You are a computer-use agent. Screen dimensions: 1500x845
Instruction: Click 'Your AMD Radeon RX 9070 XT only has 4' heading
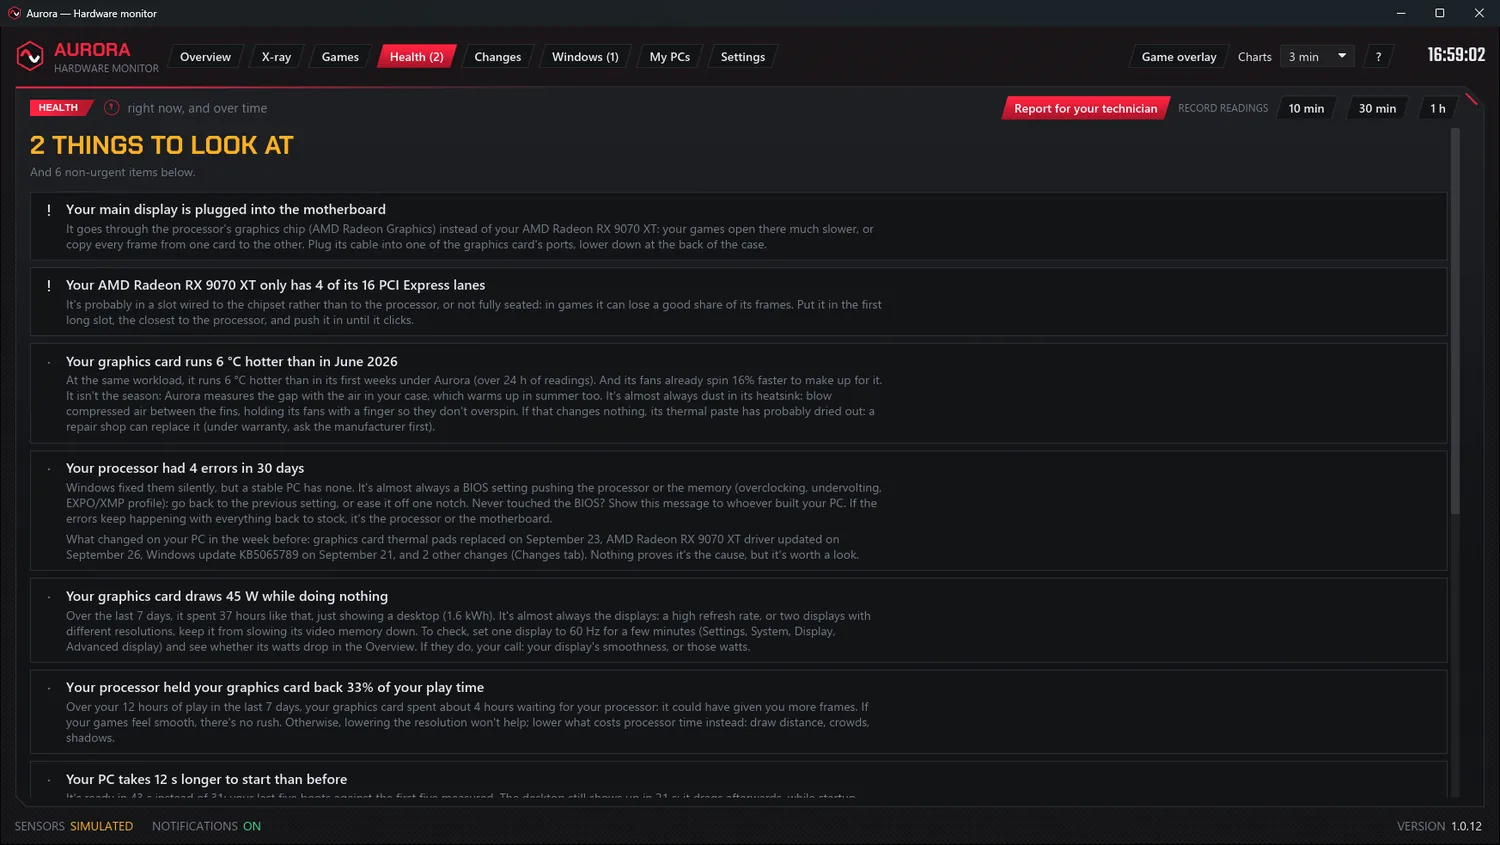pyautogui.click(x=275, y=285)
